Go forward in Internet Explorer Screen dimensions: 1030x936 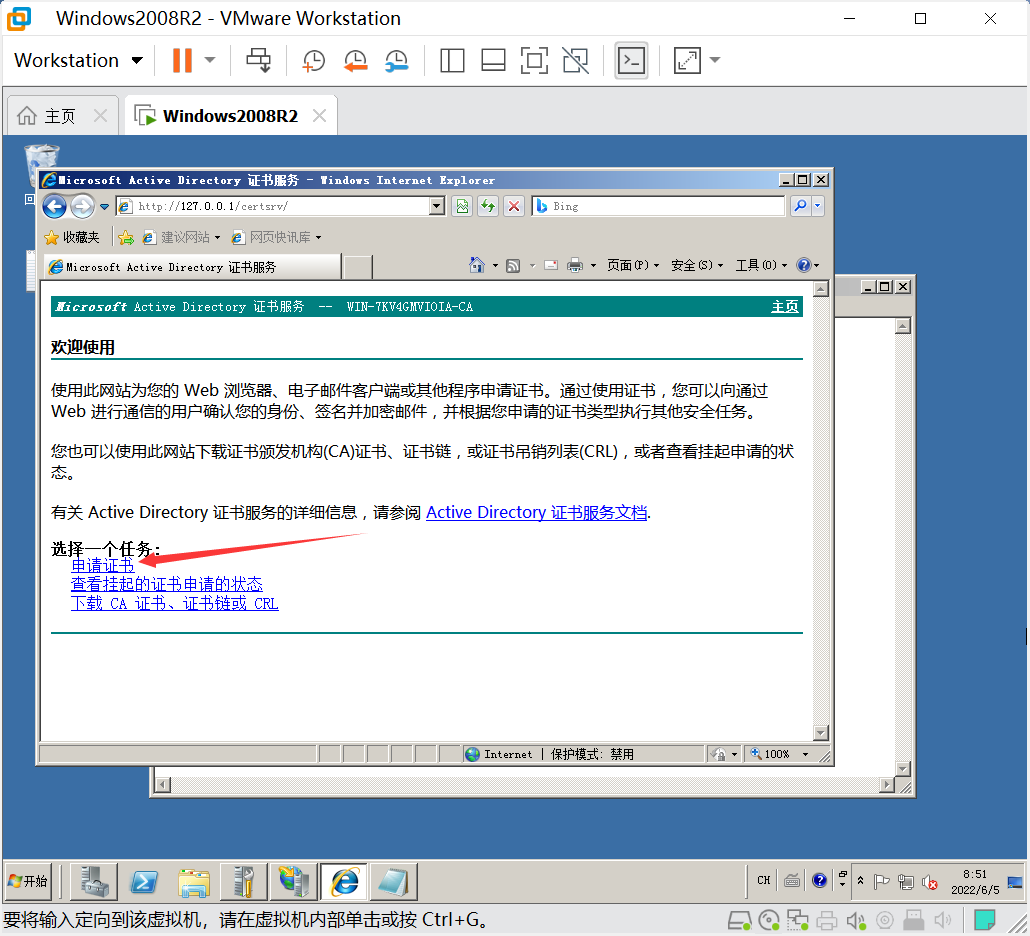[x=82, y=206]
